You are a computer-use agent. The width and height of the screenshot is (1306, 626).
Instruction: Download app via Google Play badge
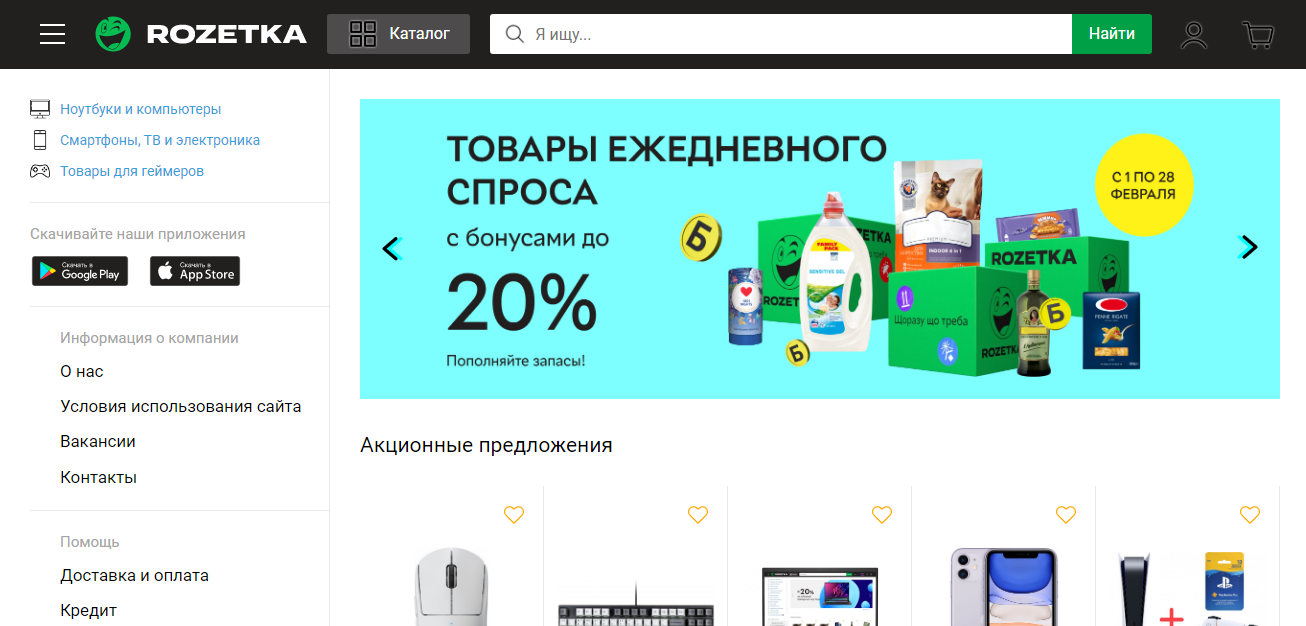pos(80,271)
